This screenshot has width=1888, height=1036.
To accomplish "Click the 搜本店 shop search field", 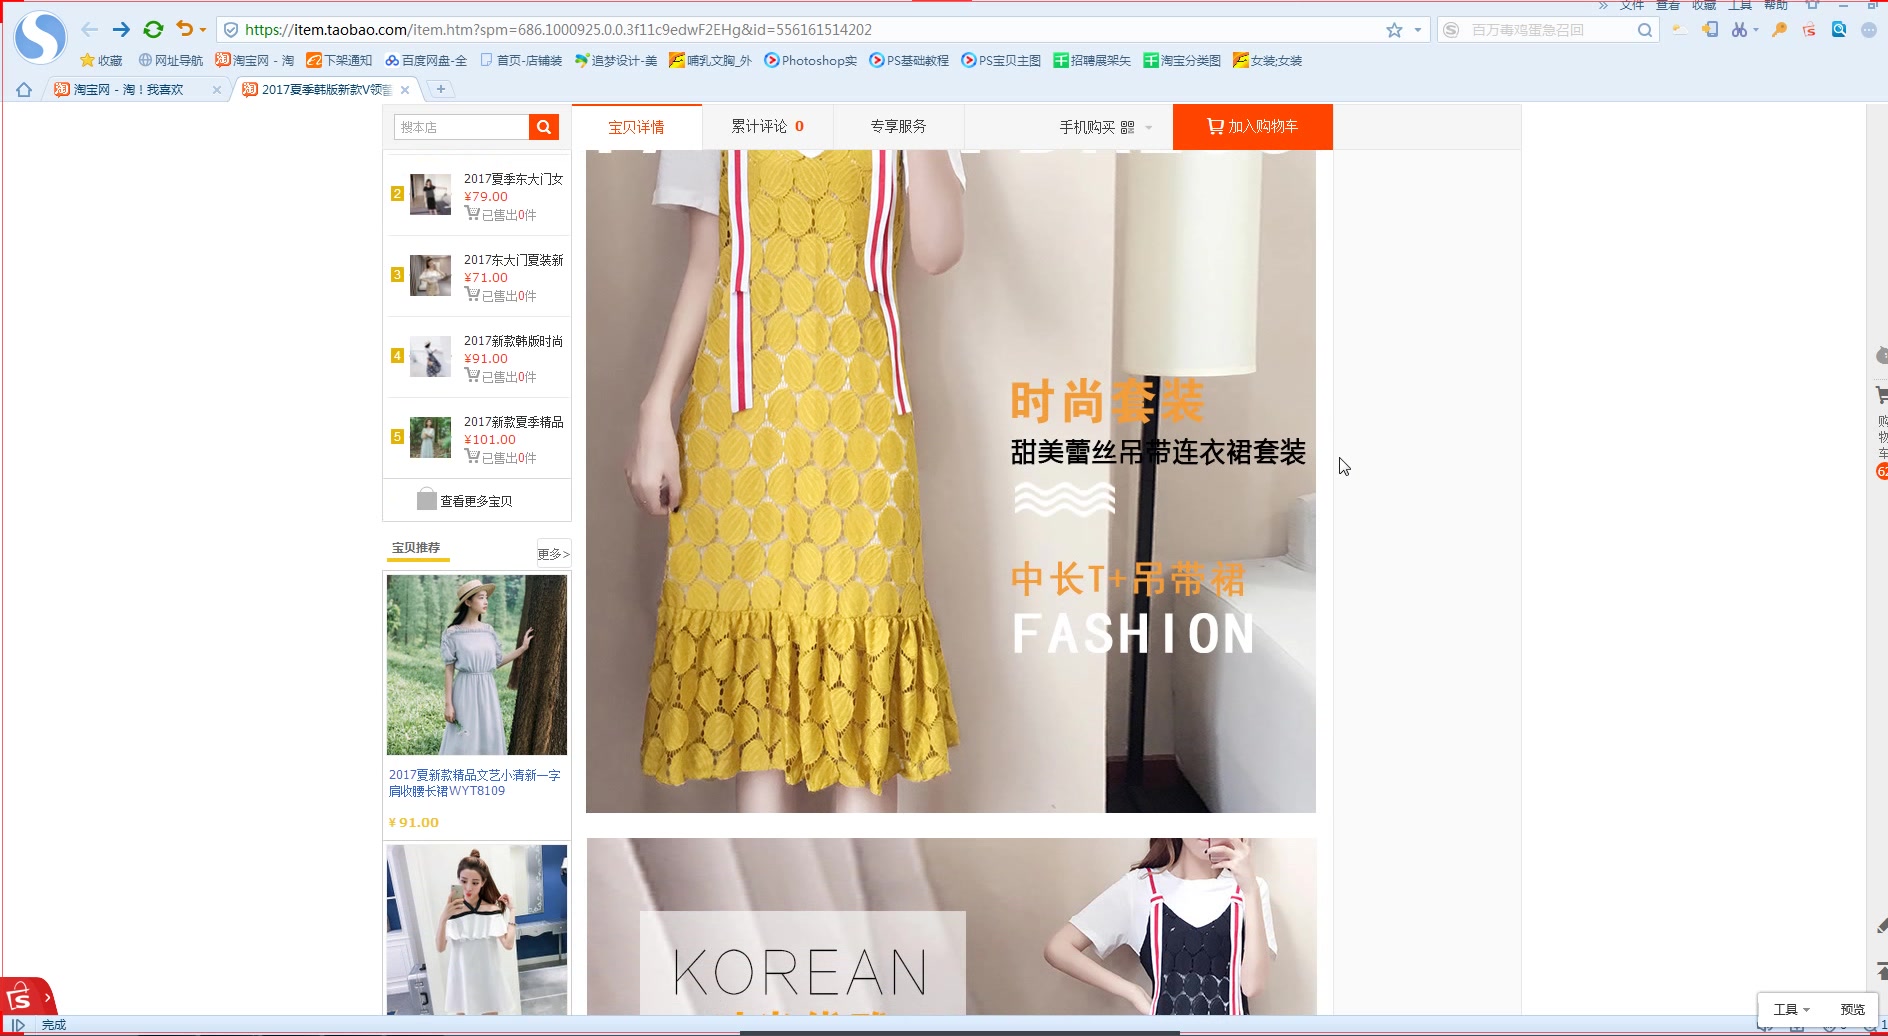I will tap(461, 127).
